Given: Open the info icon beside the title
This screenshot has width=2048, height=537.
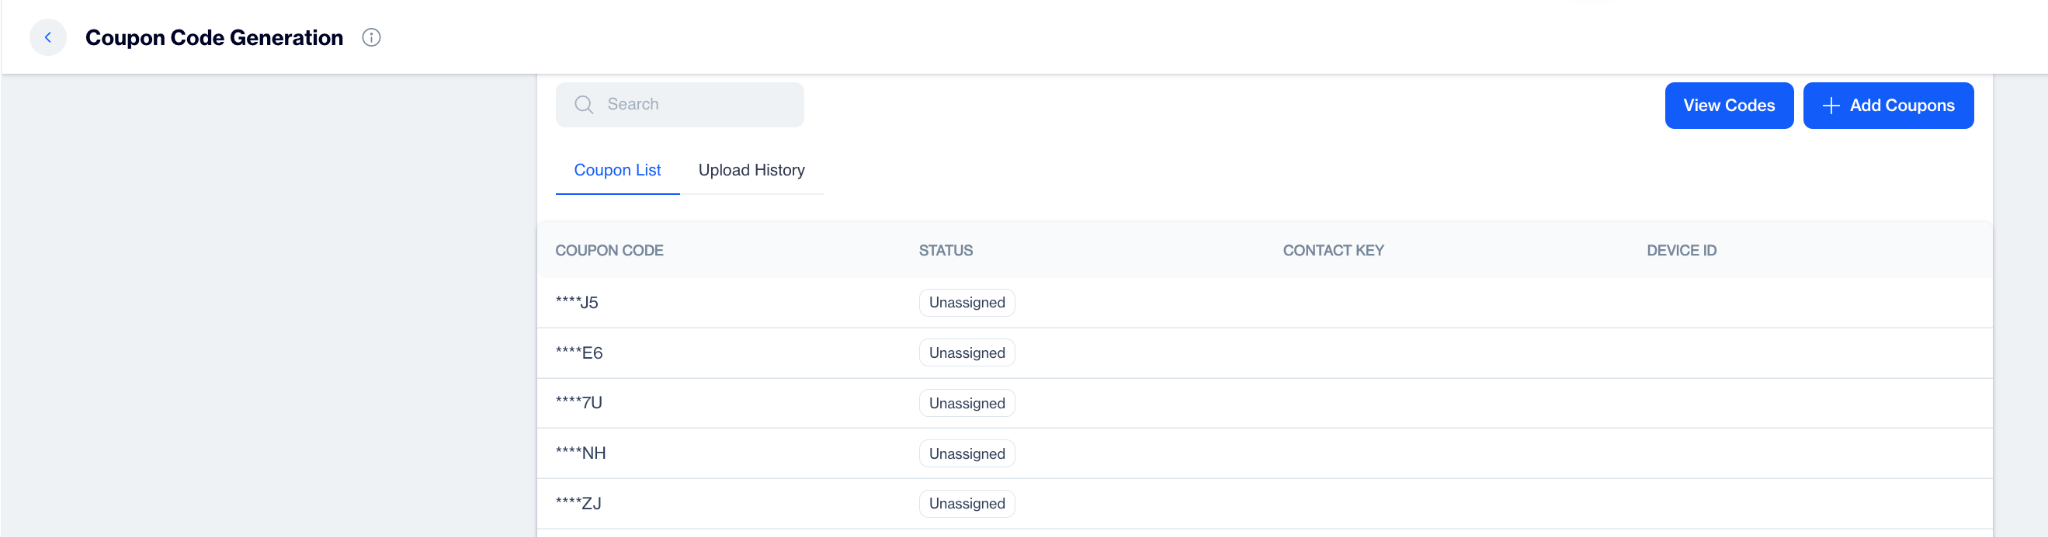Looking at the screenshot, I should click(371, 38).
